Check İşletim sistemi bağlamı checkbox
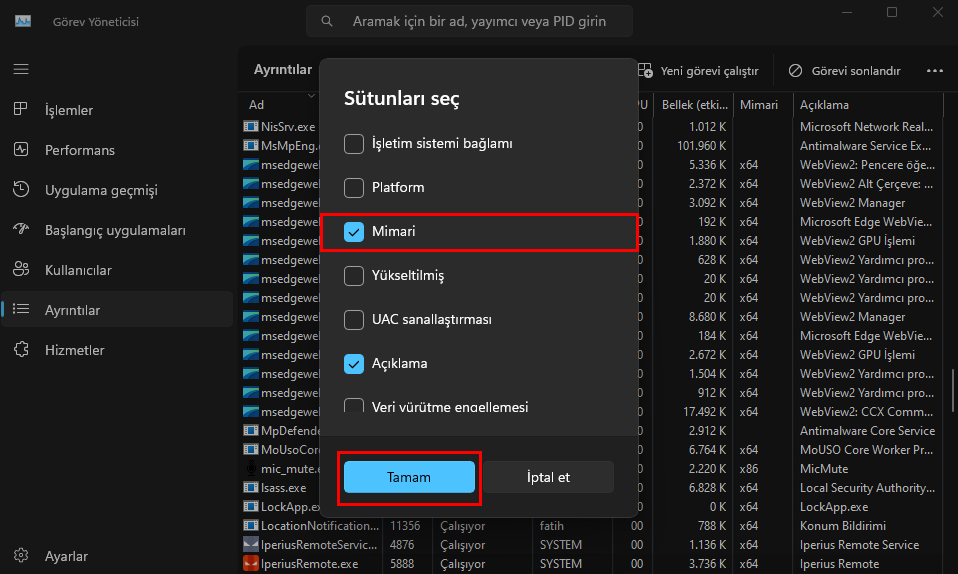Image resolution: width=958 pixels, height=574 pixels. click(354, 144)
